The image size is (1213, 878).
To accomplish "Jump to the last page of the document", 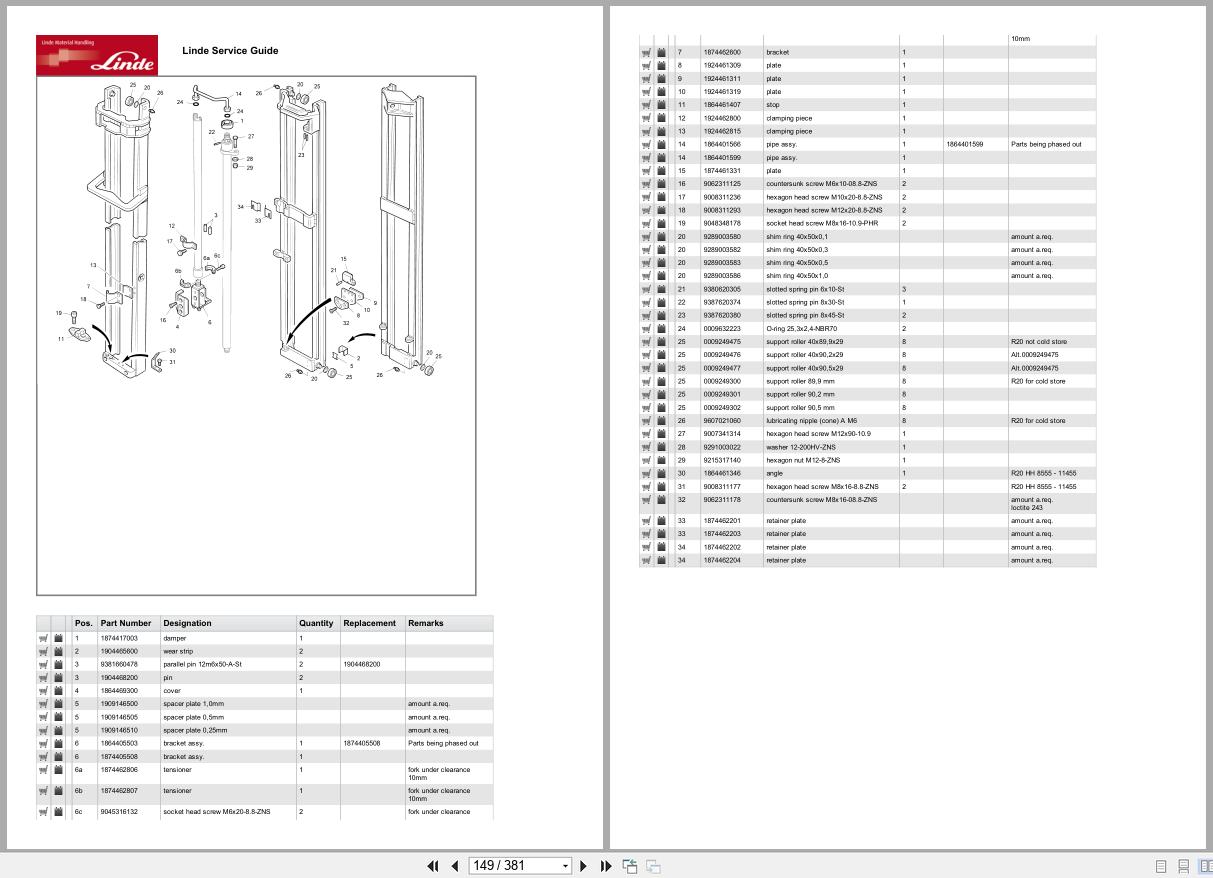I will [x=606, y=866].
